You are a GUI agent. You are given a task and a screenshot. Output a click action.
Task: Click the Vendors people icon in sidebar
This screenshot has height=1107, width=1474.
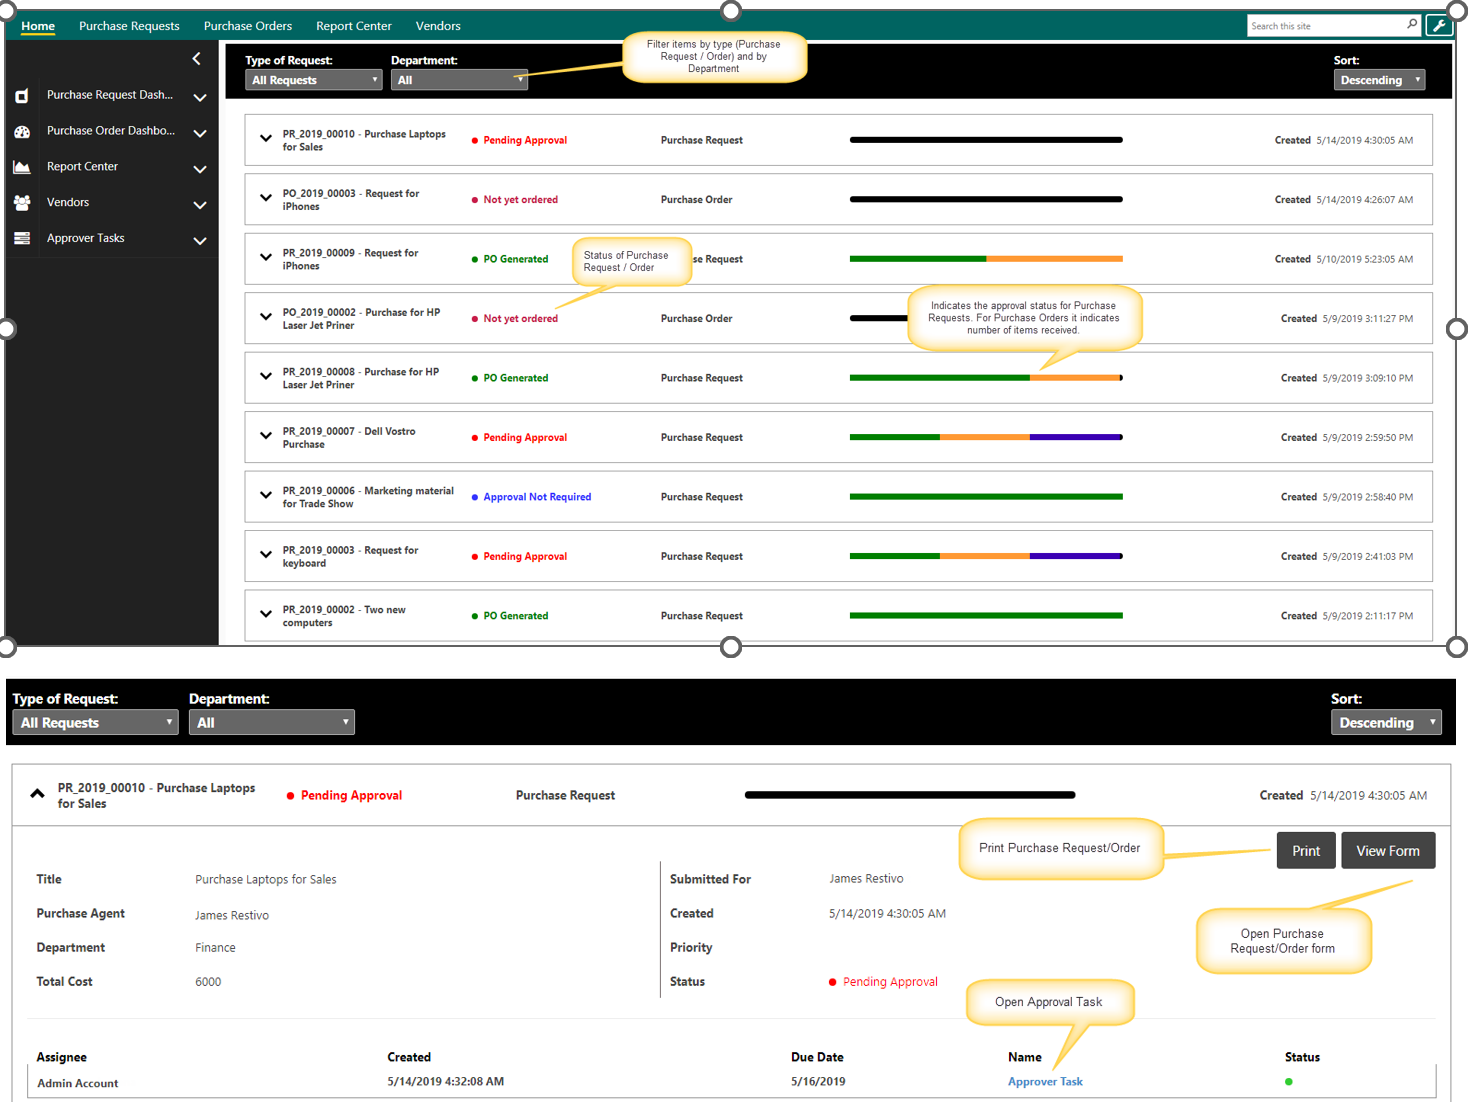coord(22,203)
